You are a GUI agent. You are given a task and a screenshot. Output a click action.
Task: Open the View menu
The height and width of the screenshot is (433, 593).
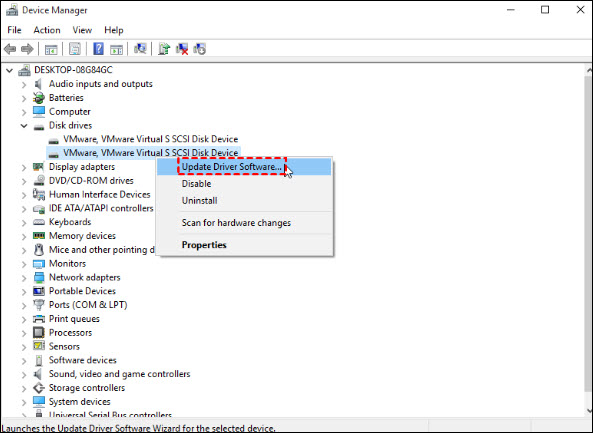point(82,30)
